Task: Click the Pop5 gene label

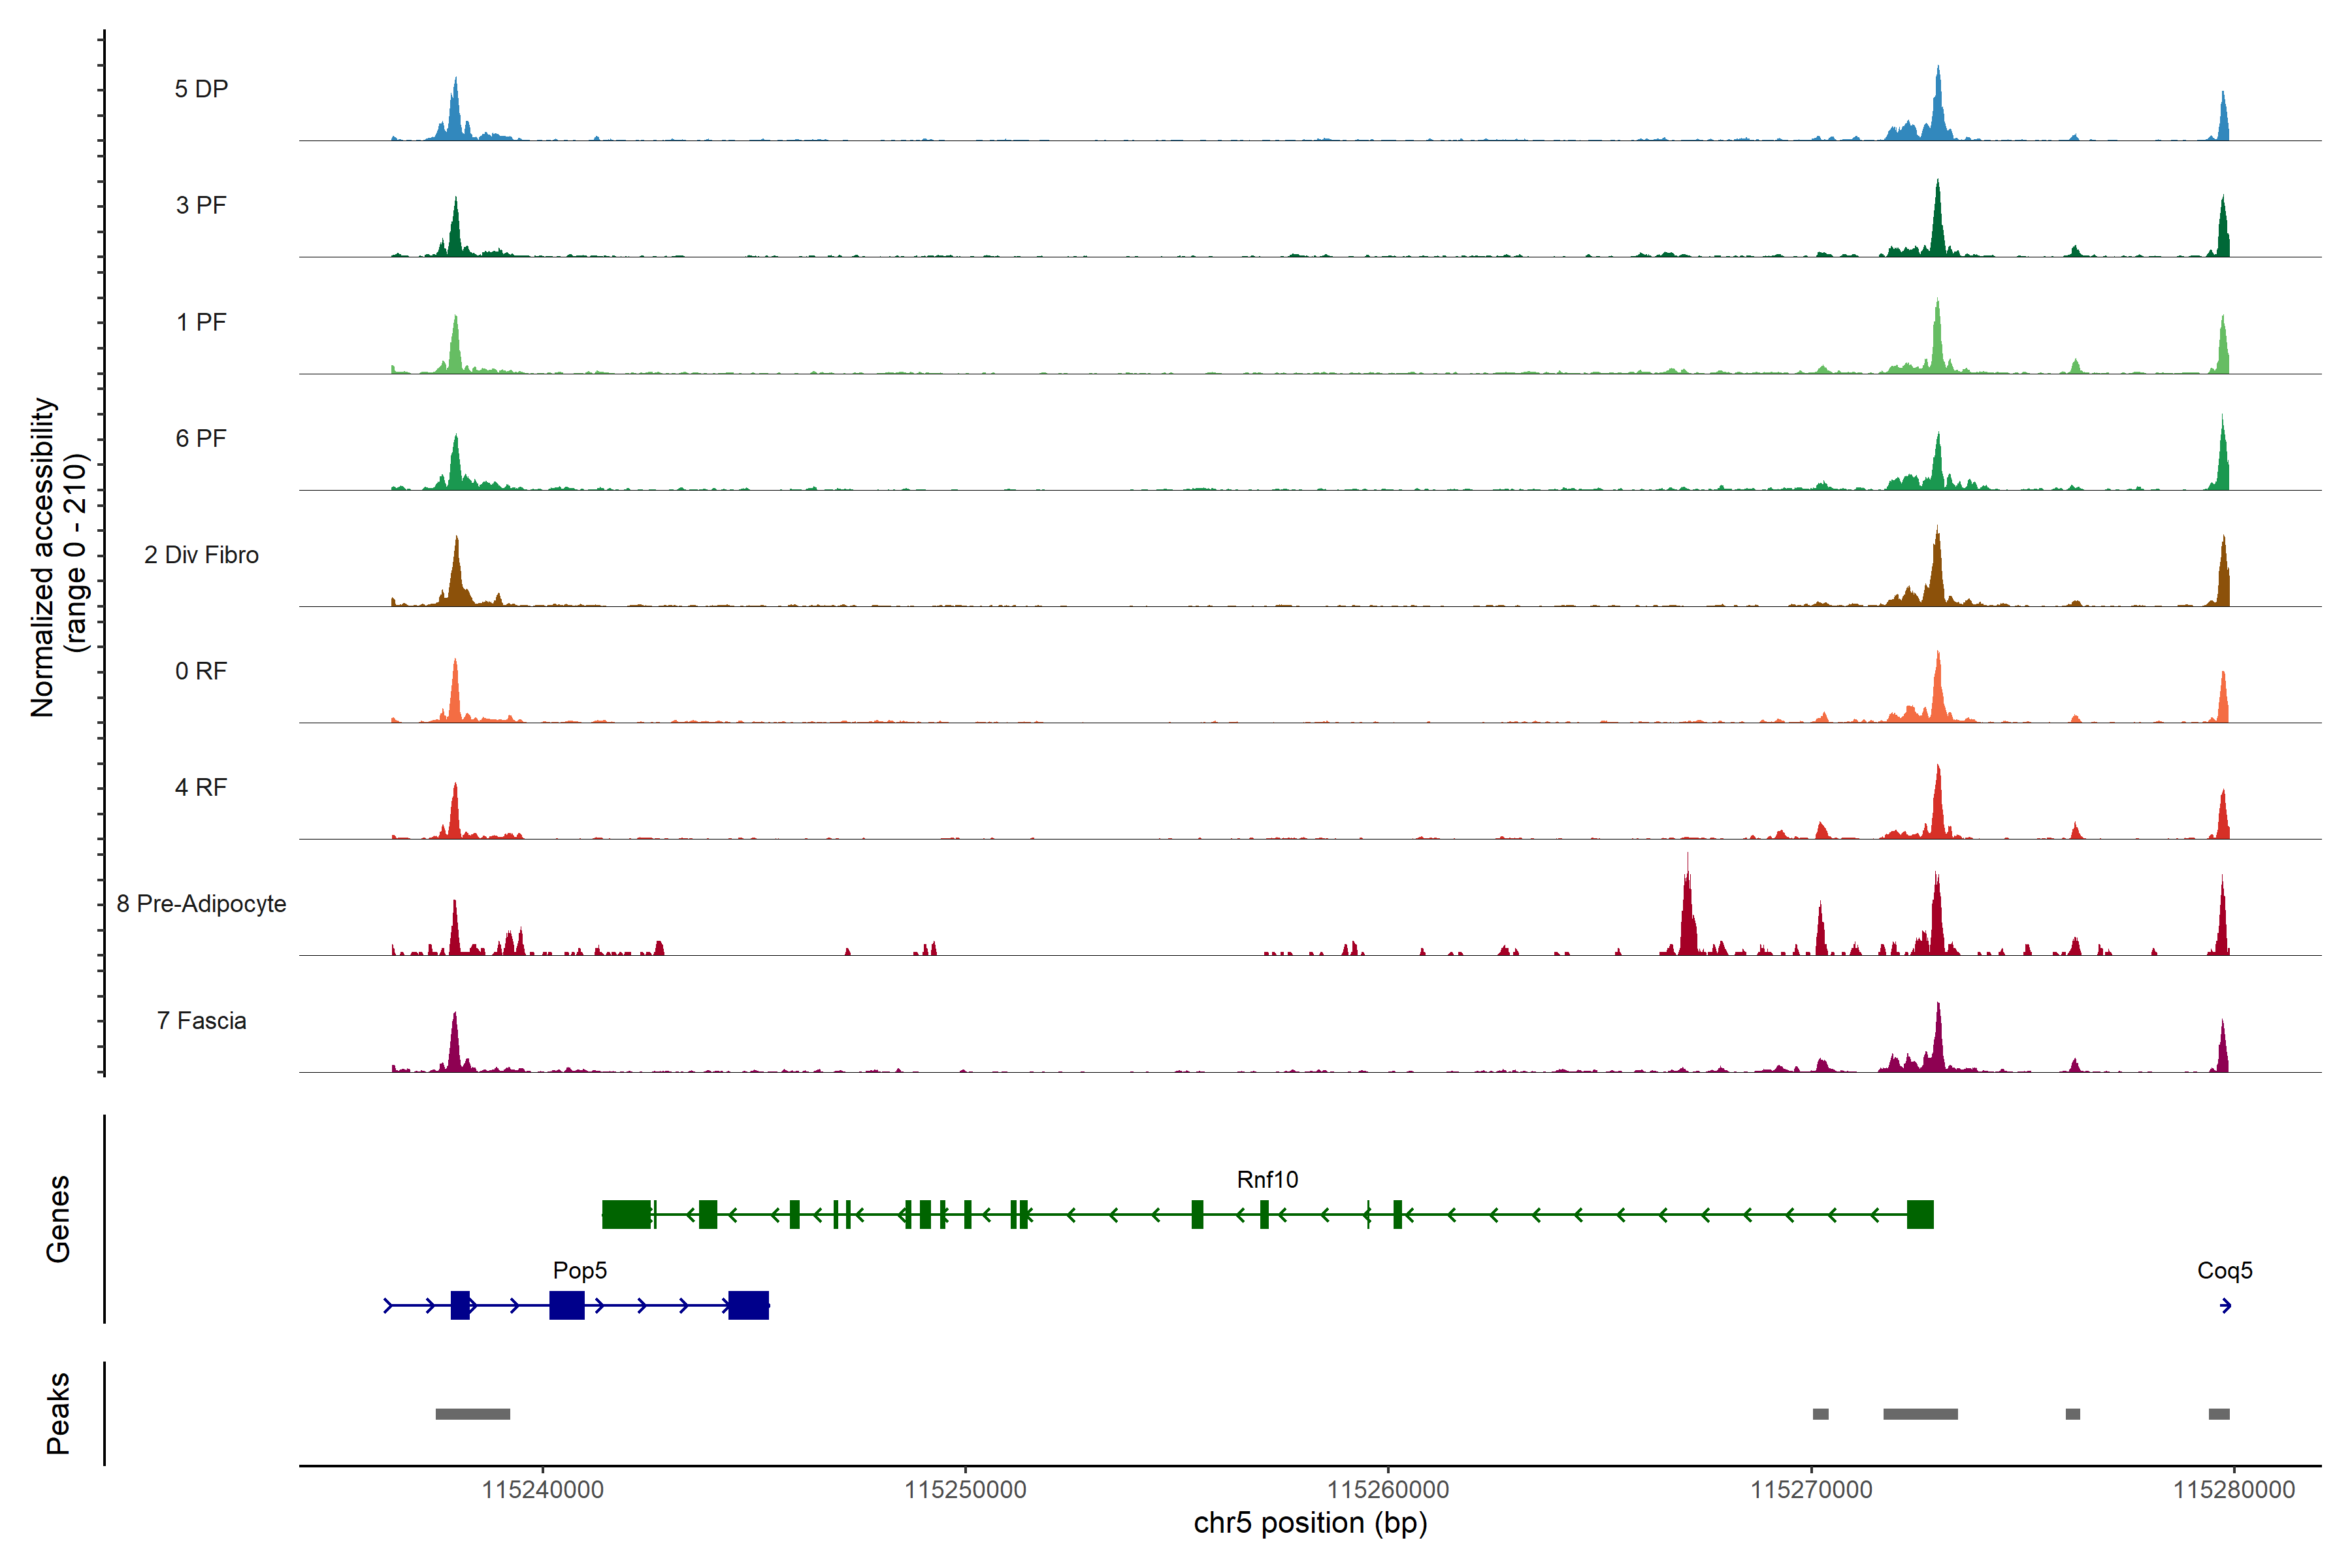Action: [580, 1271]
